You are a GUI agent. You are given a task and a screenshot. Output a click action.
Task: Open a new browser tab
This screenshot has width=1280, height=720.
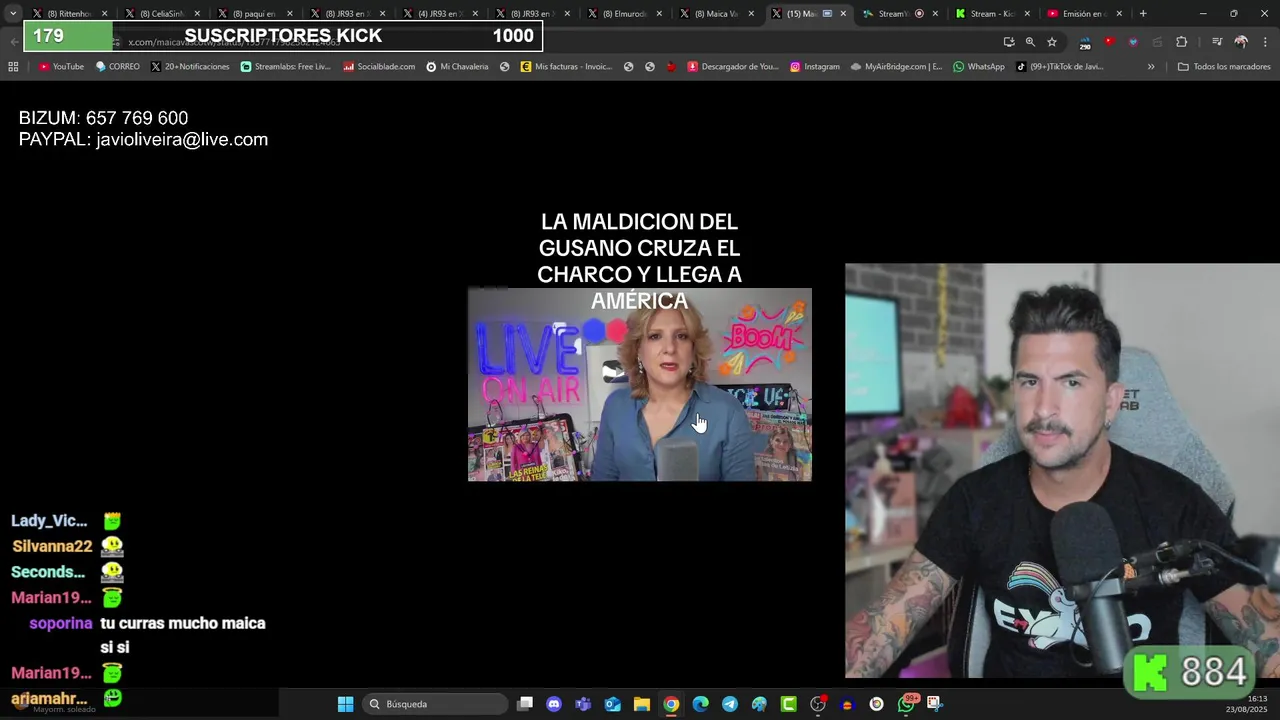[1143, 14]
